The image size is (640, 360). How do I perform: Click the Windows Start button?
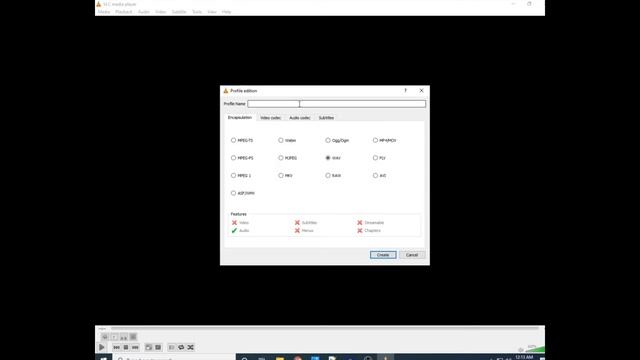tap(104, 358)
